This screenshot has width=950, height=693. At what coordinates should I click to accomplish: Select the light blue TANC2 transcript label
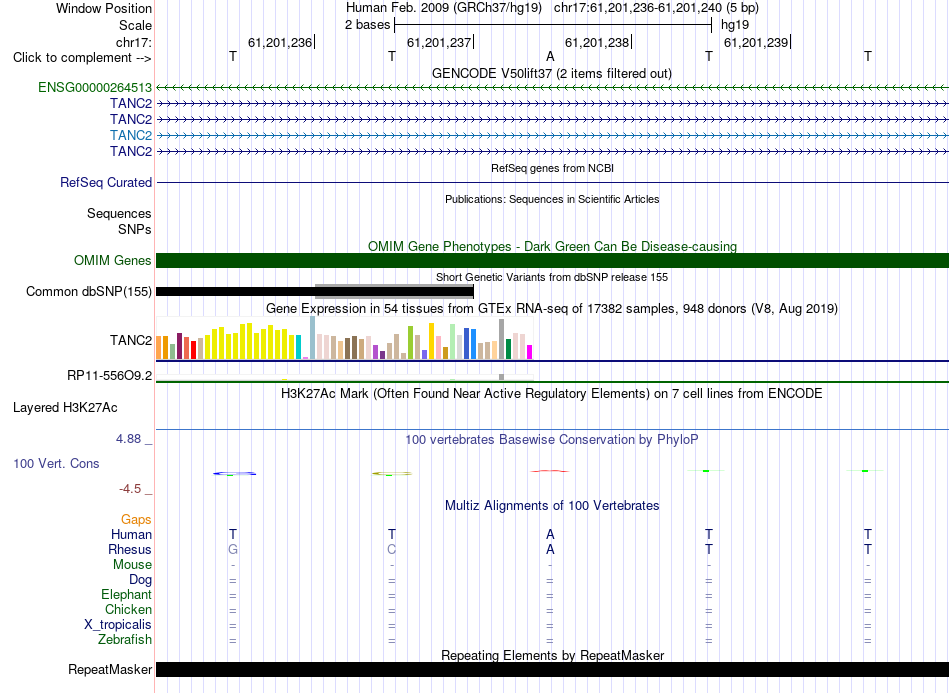coord(131,135)
